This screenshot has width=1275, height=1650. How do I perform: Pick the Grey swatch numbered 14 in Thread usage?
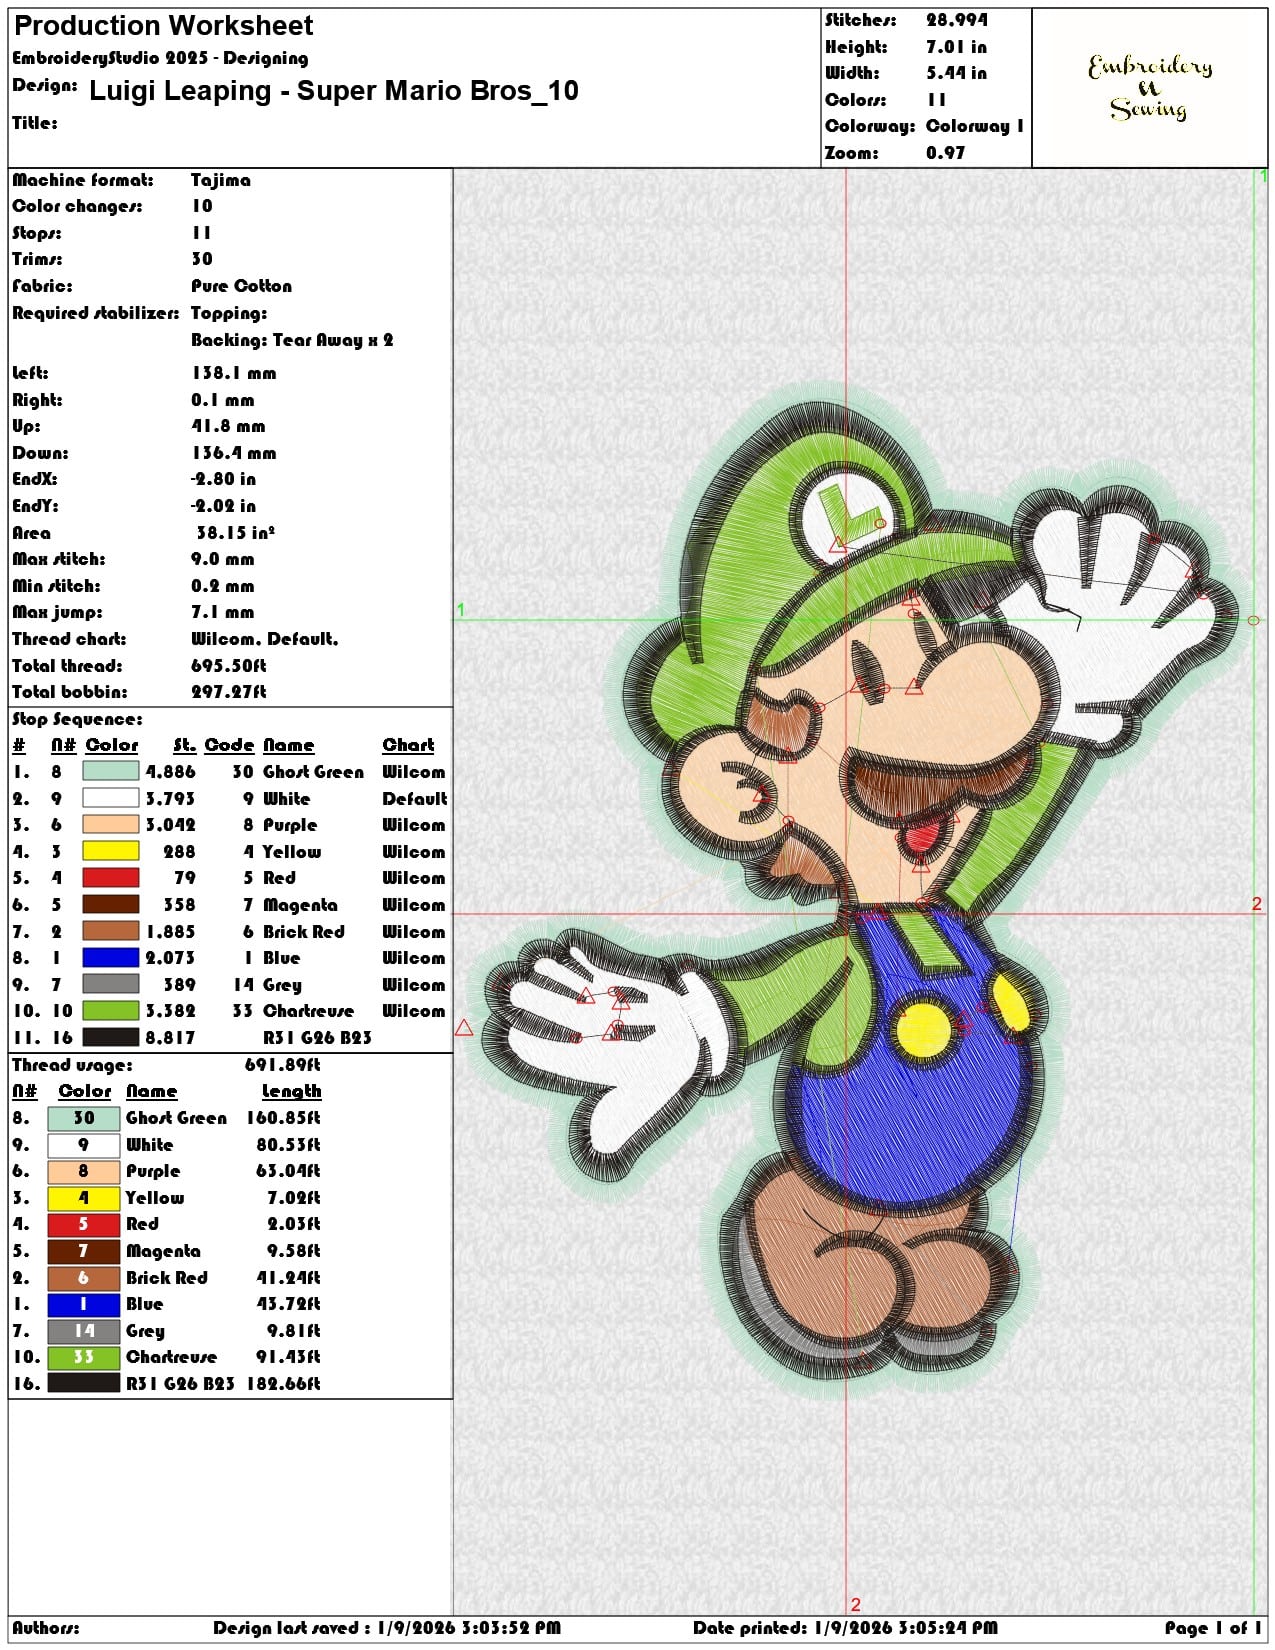(84, 1331)
